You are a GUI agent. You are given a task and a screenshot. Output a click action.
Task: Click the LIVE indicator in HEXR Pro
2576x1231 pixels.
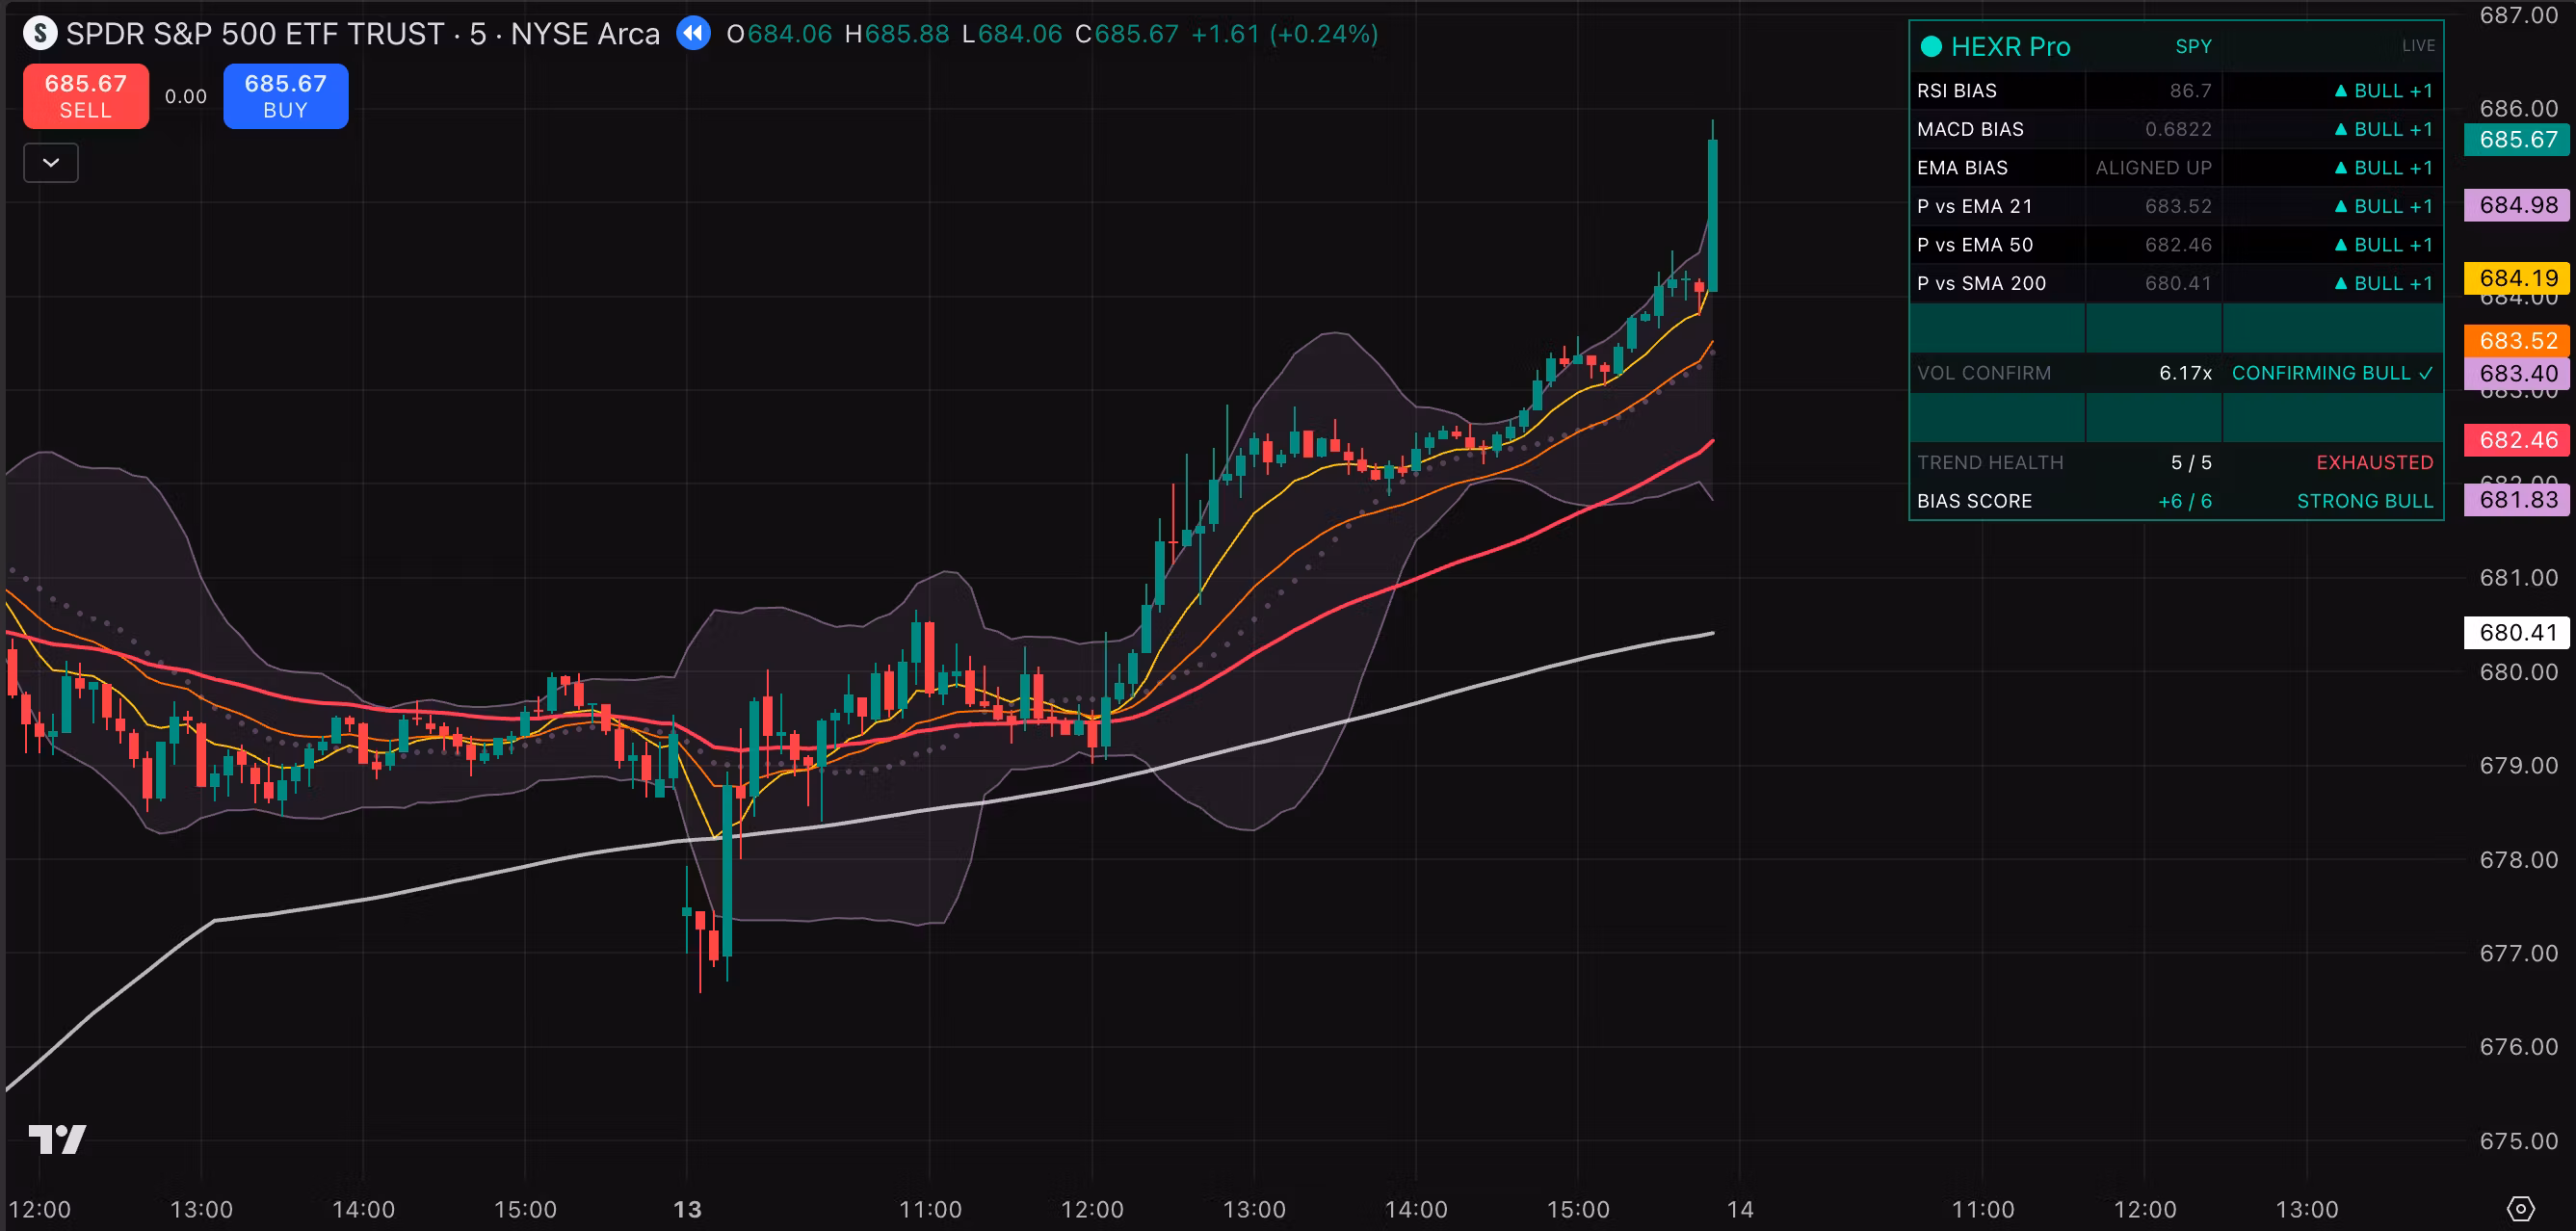[2418, 46]
